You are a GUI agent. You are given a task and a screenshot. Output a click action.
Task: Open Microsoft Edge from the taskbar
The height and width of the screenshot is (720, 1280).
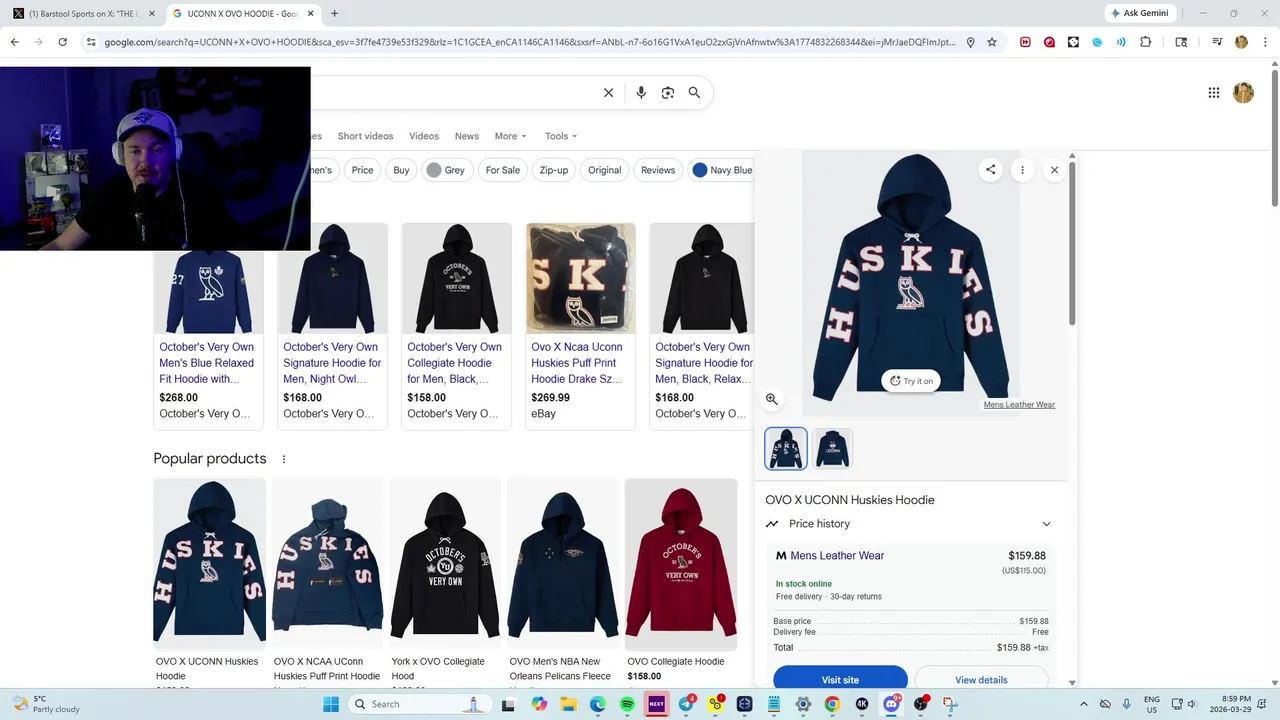coord(598,704)
